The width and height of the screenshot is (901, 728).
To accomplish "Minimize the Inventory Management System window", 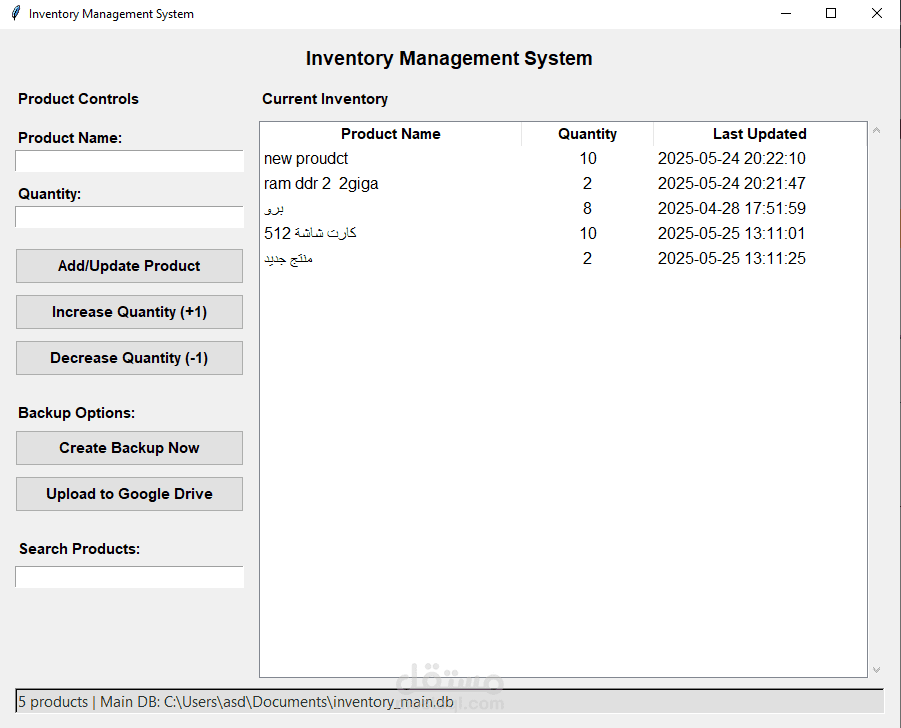I will (786, 13).
